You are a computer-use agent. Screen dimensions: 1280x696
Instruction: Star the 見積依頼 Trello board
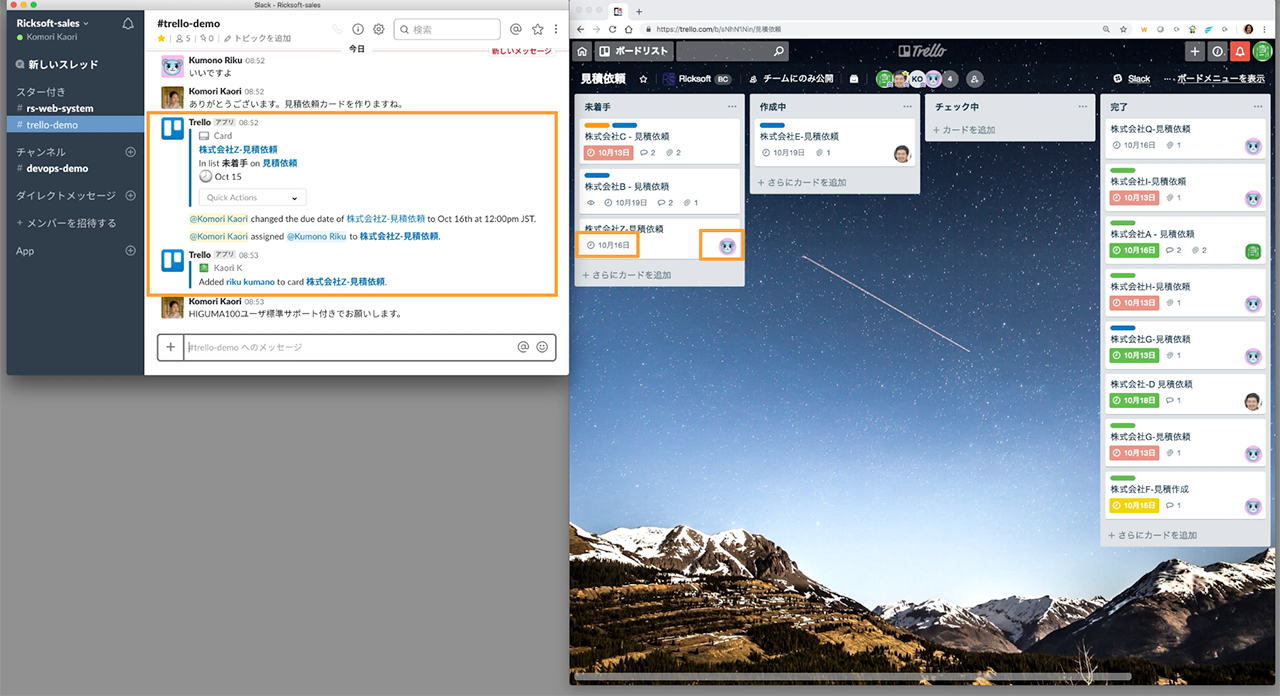(643, 79)
